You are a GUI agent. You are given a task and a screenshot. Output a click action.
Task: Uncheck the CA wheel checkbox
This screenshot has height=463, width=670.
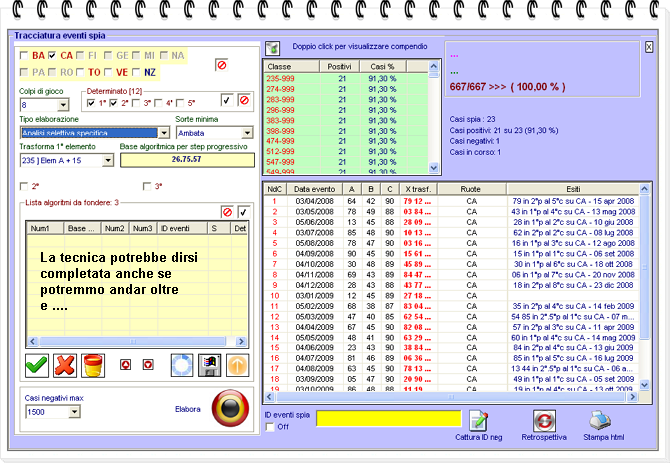(52, 56)
